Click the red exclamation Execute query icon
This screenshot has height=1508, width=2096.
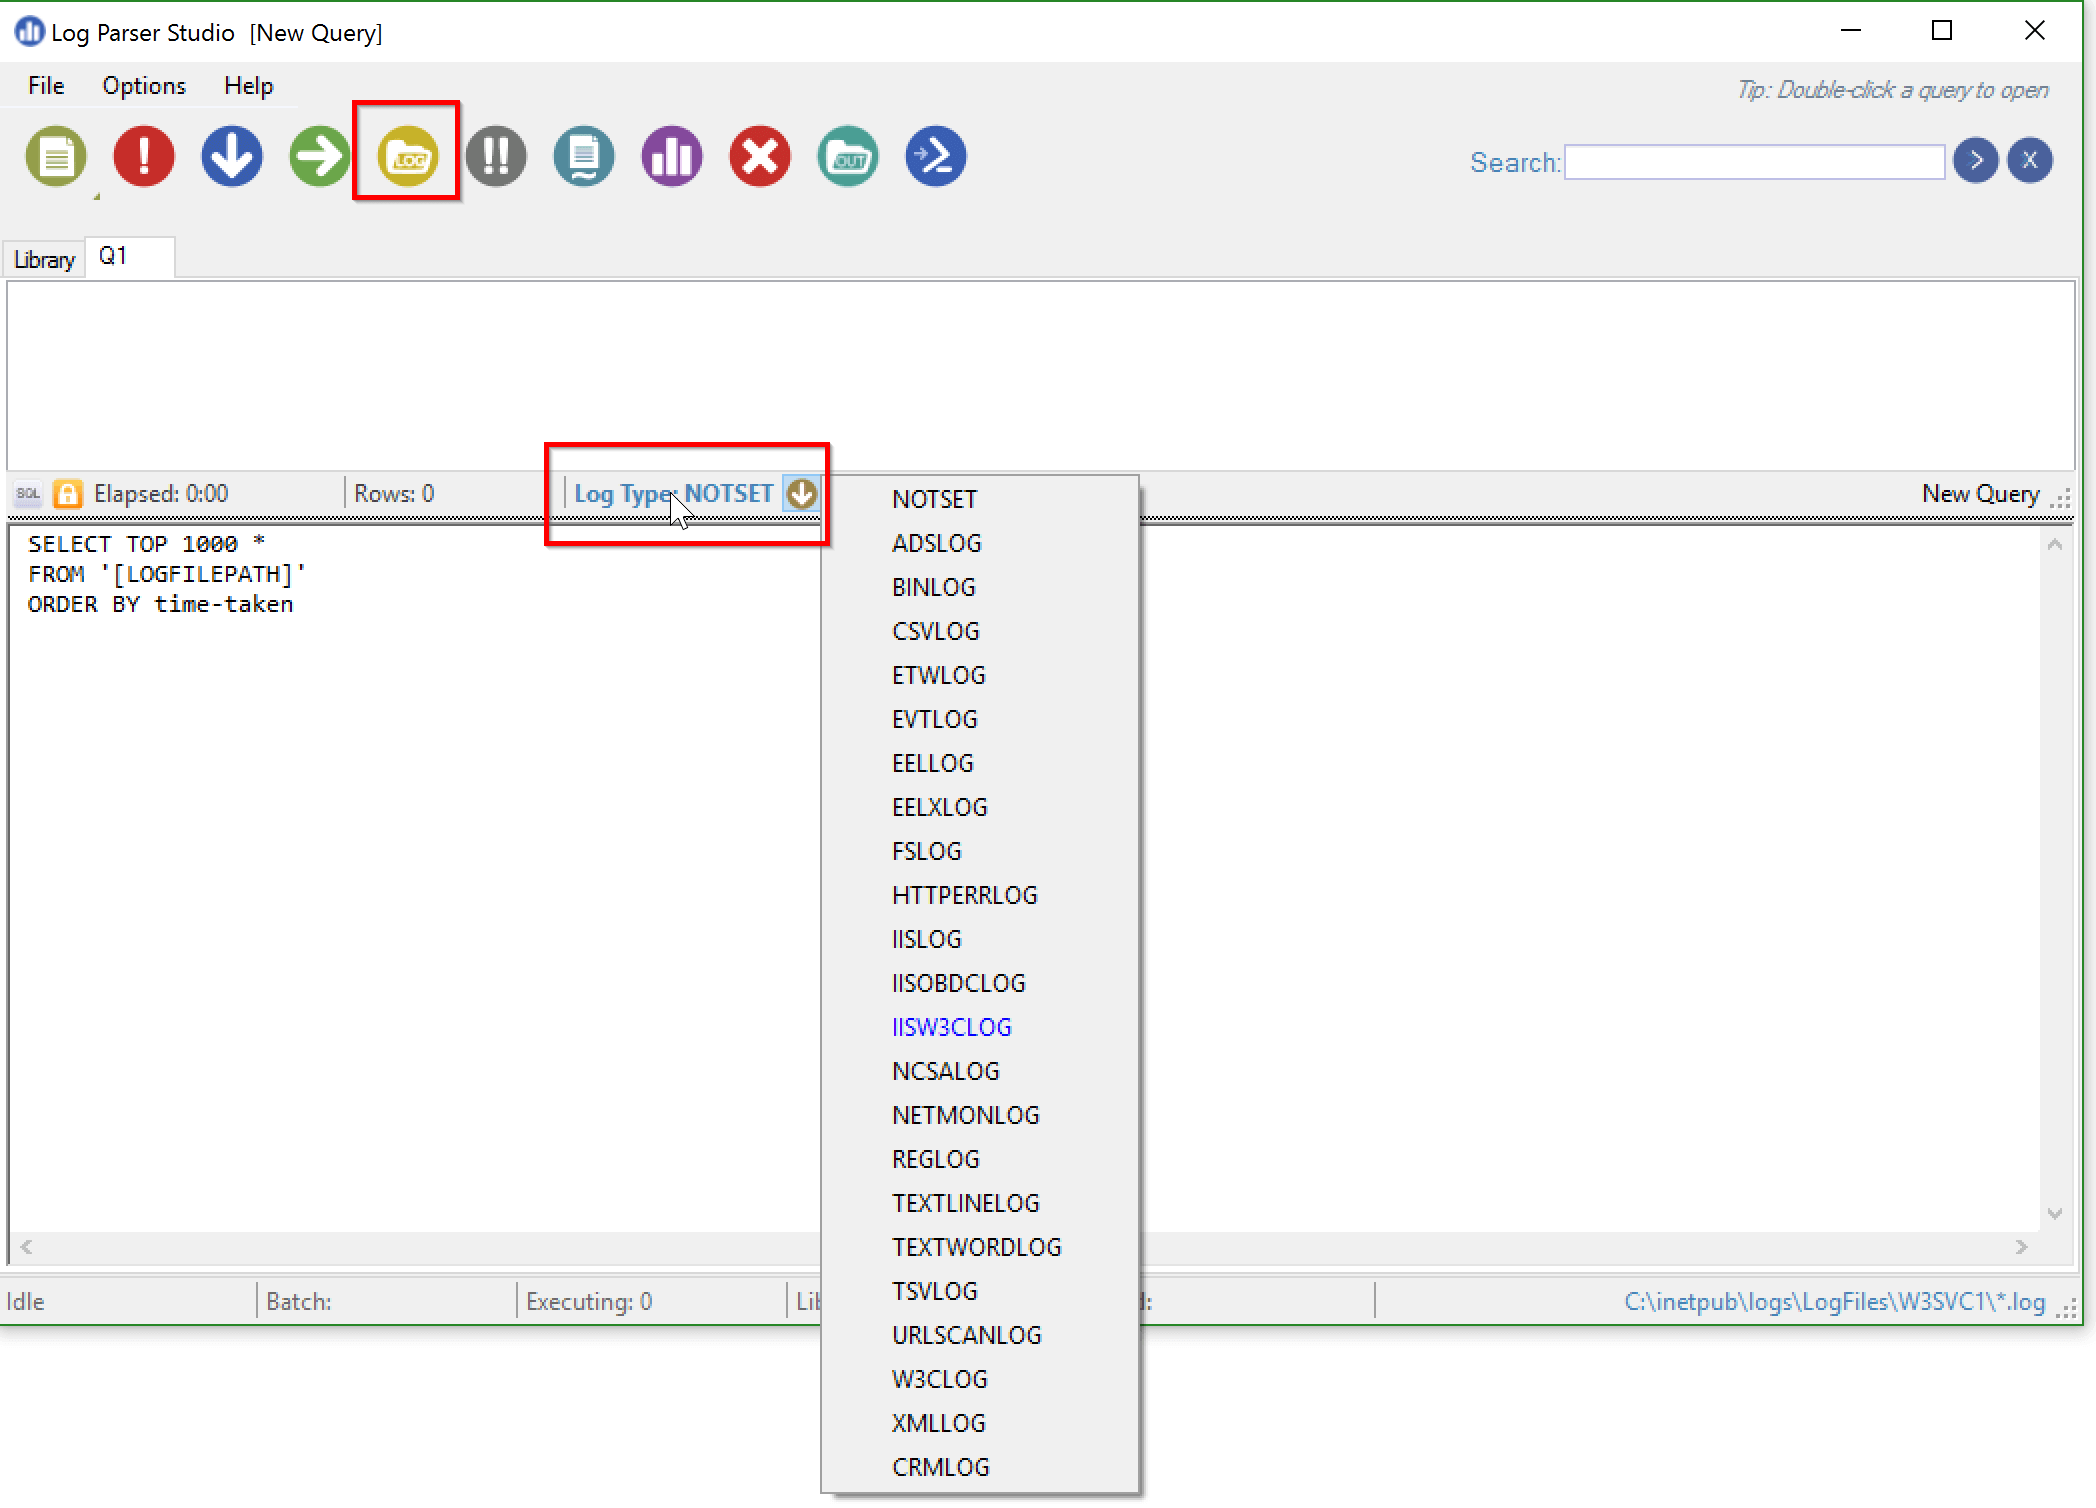click(144, 157)
